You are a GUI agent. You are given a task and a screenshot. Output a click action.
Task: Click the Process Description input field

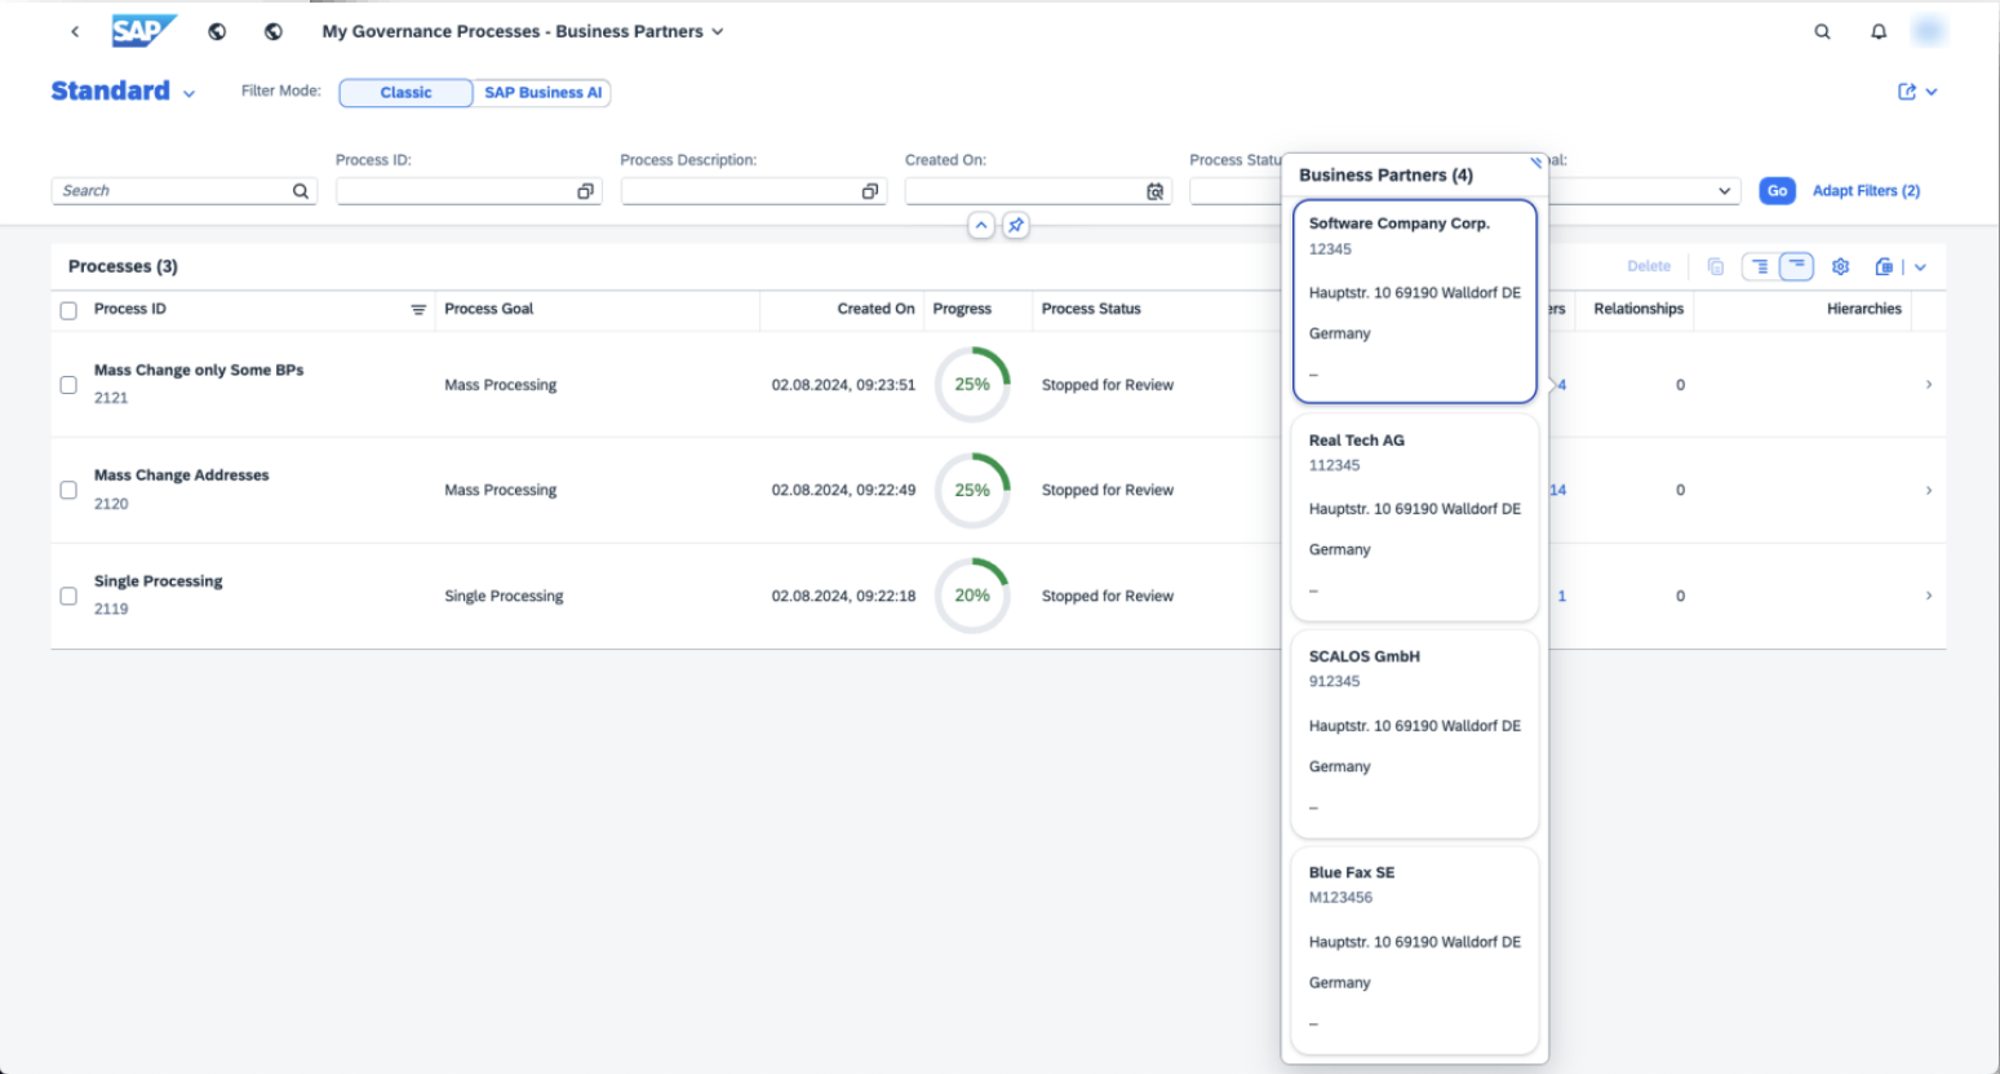click(754, 191)
